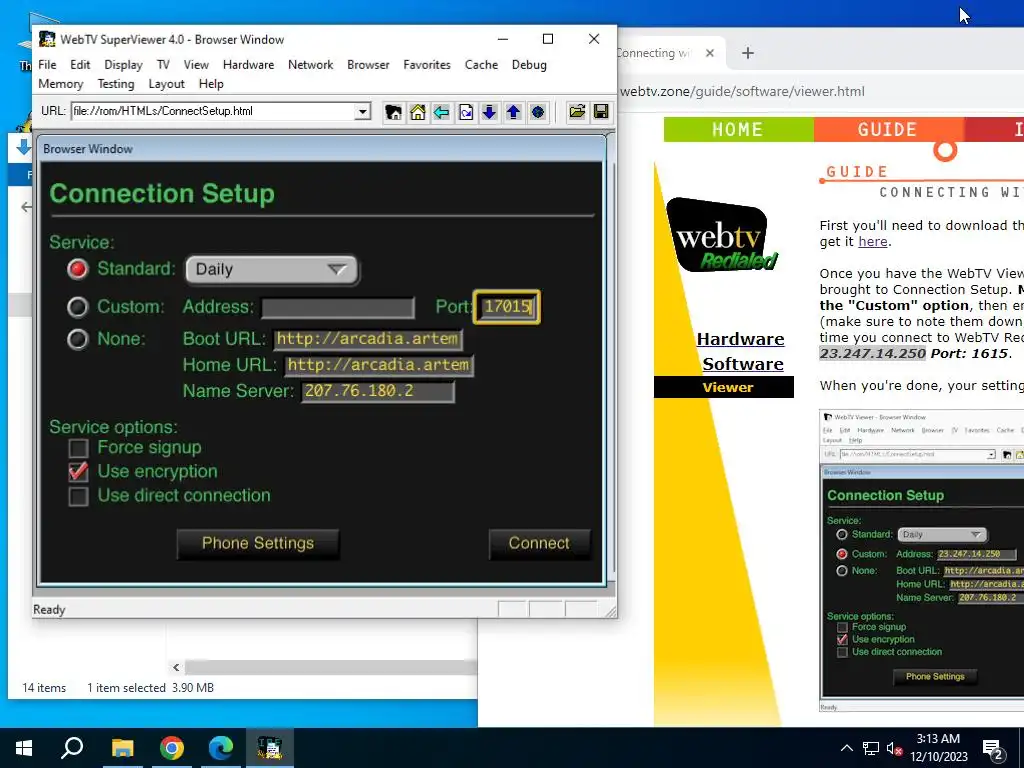The width and height of the screenshot is (1024, 768).
Task: Click the Connect button
Action: tap(539, 543)
